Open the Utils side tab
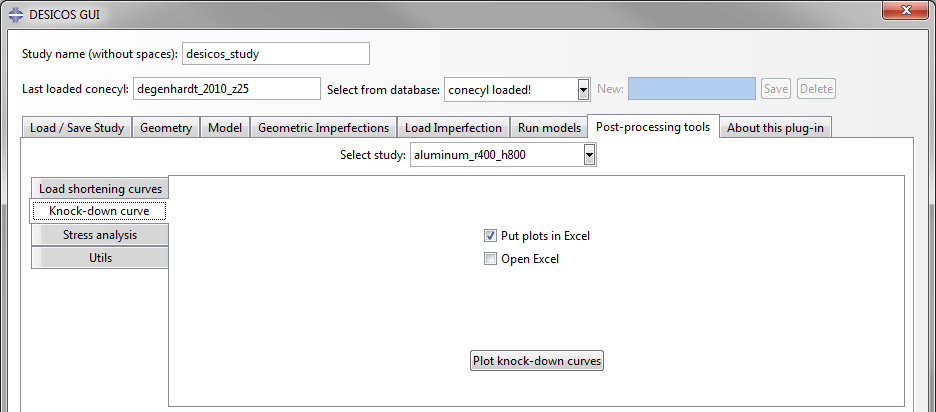Image resolution: width=936 pixels, height=412 pixels. 100,258
